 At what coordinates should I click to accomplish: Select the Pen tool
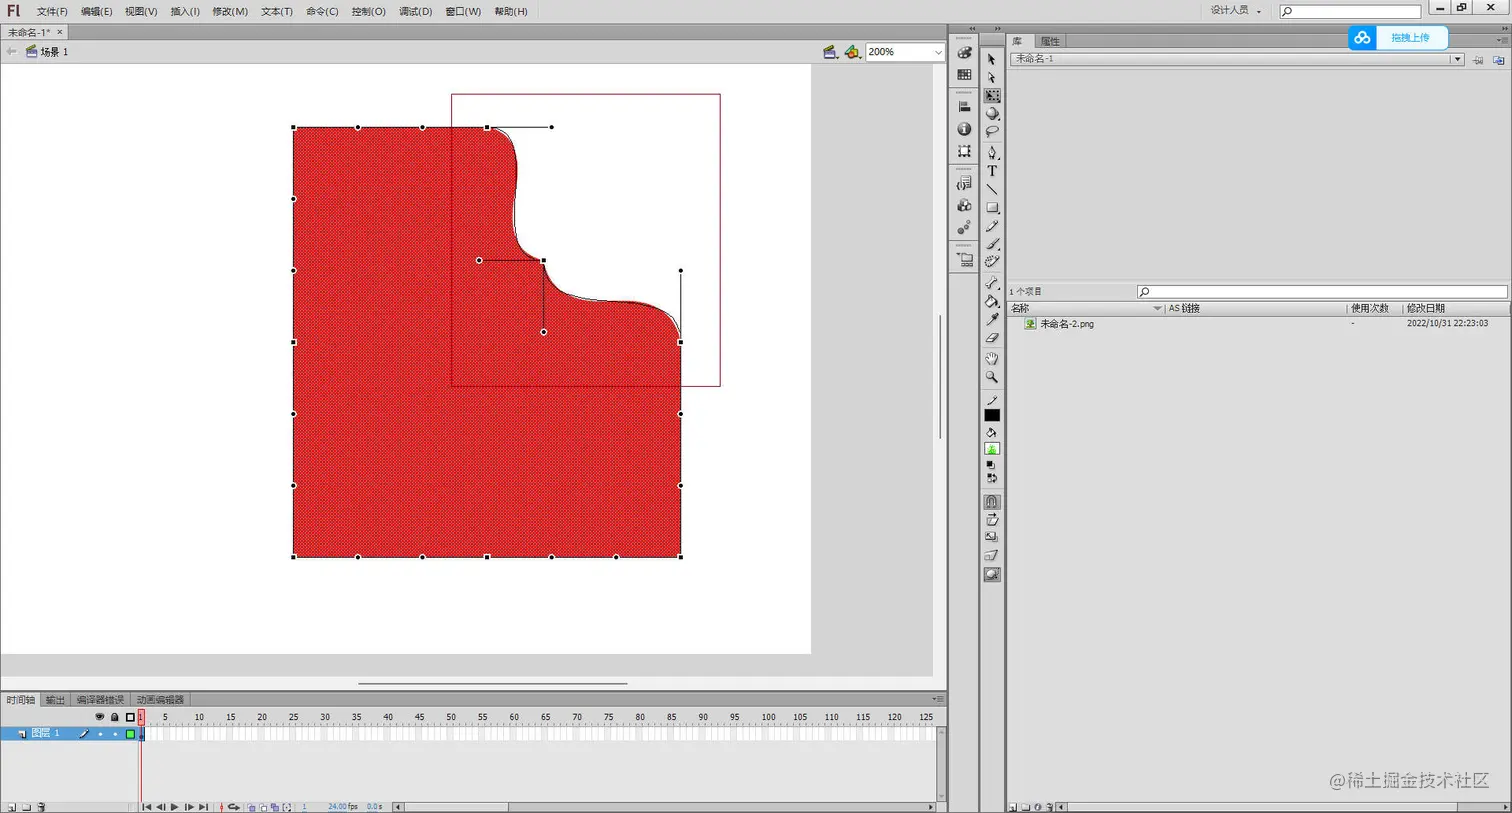(x=991, y=153)
